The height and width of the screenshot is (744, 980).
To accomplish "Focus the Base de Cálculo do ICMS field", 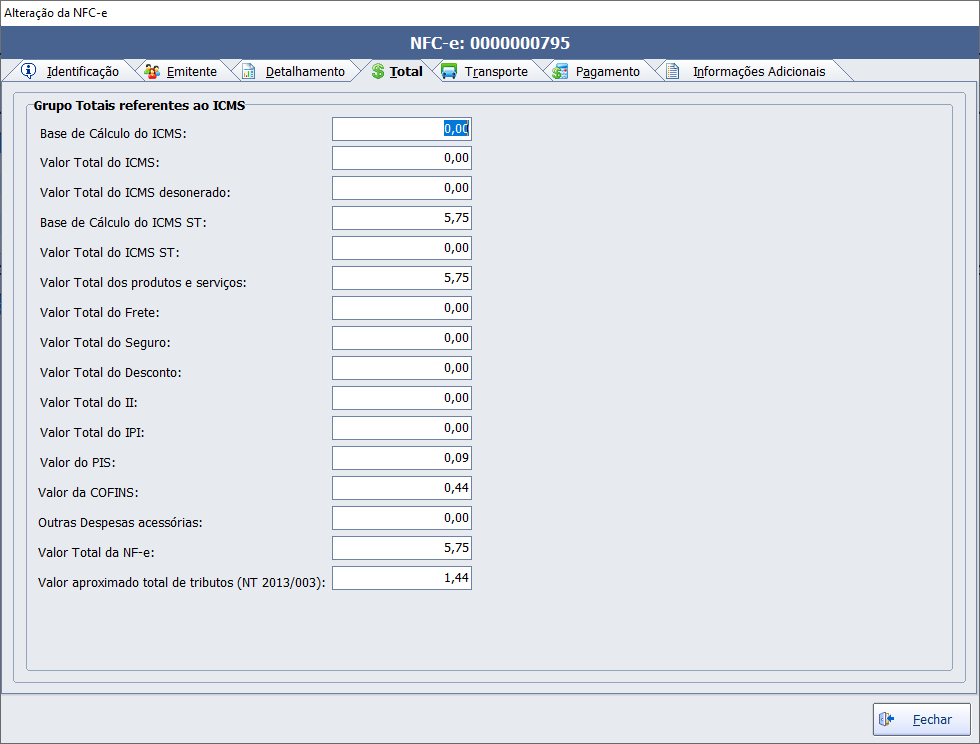I will 401,129.
